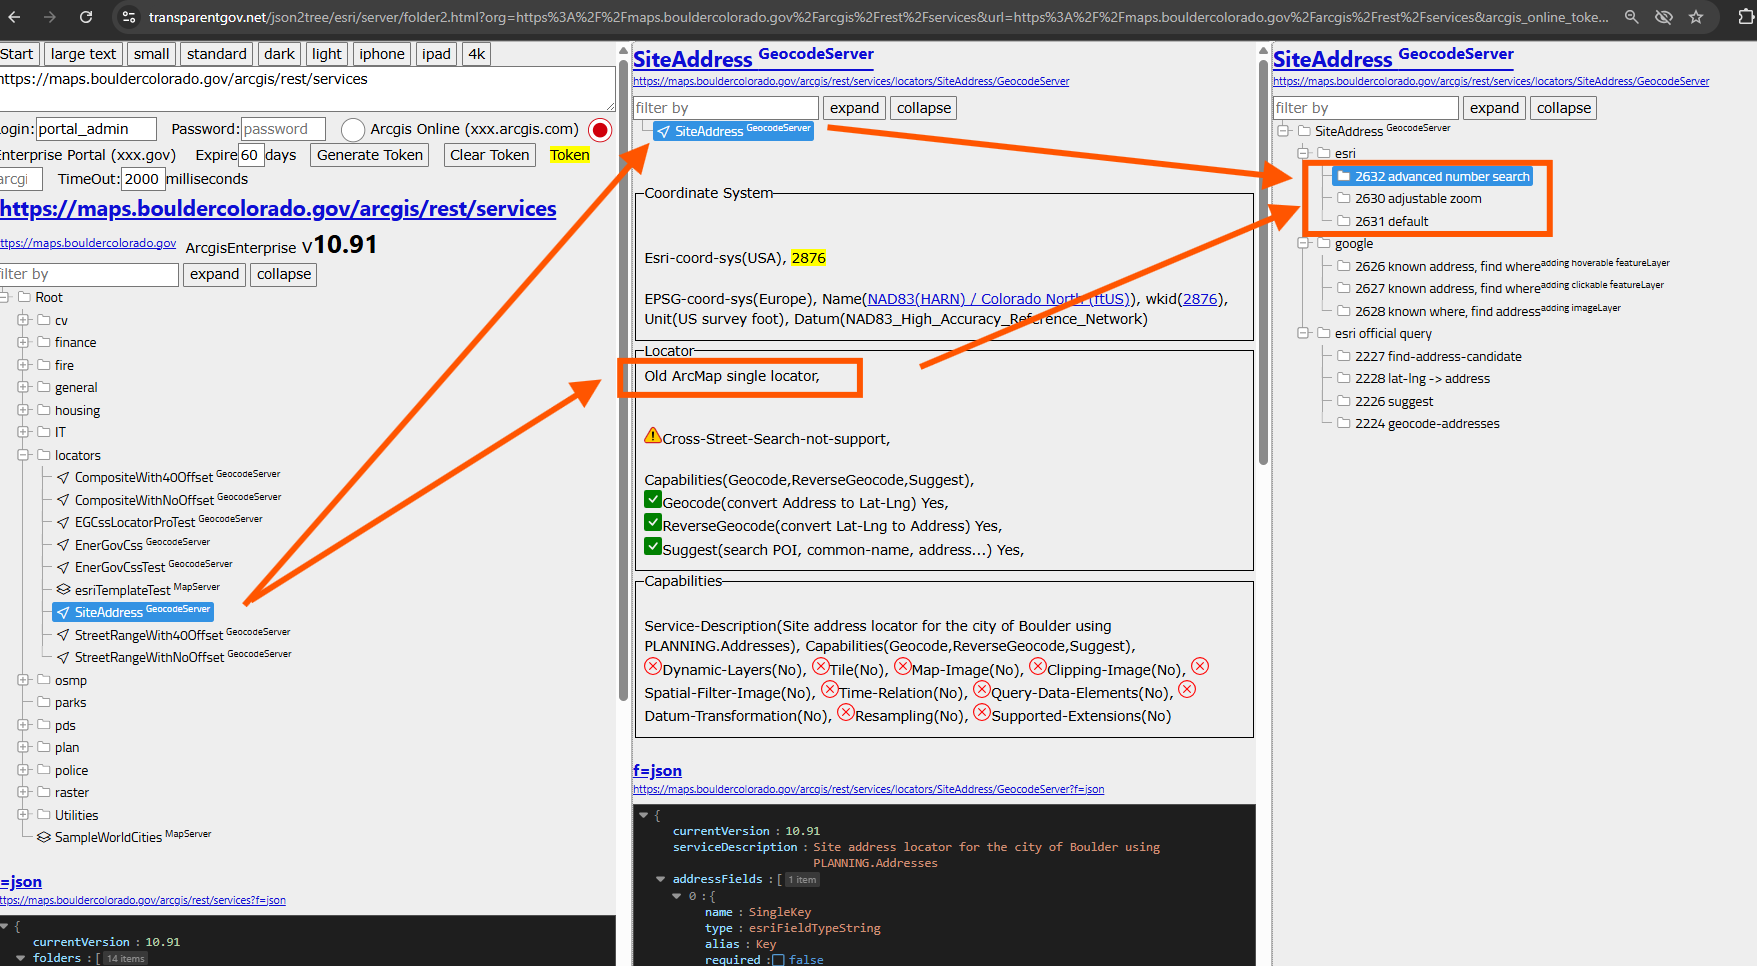
Task: Collapse the locators folder node
Action: click(23, 455)
